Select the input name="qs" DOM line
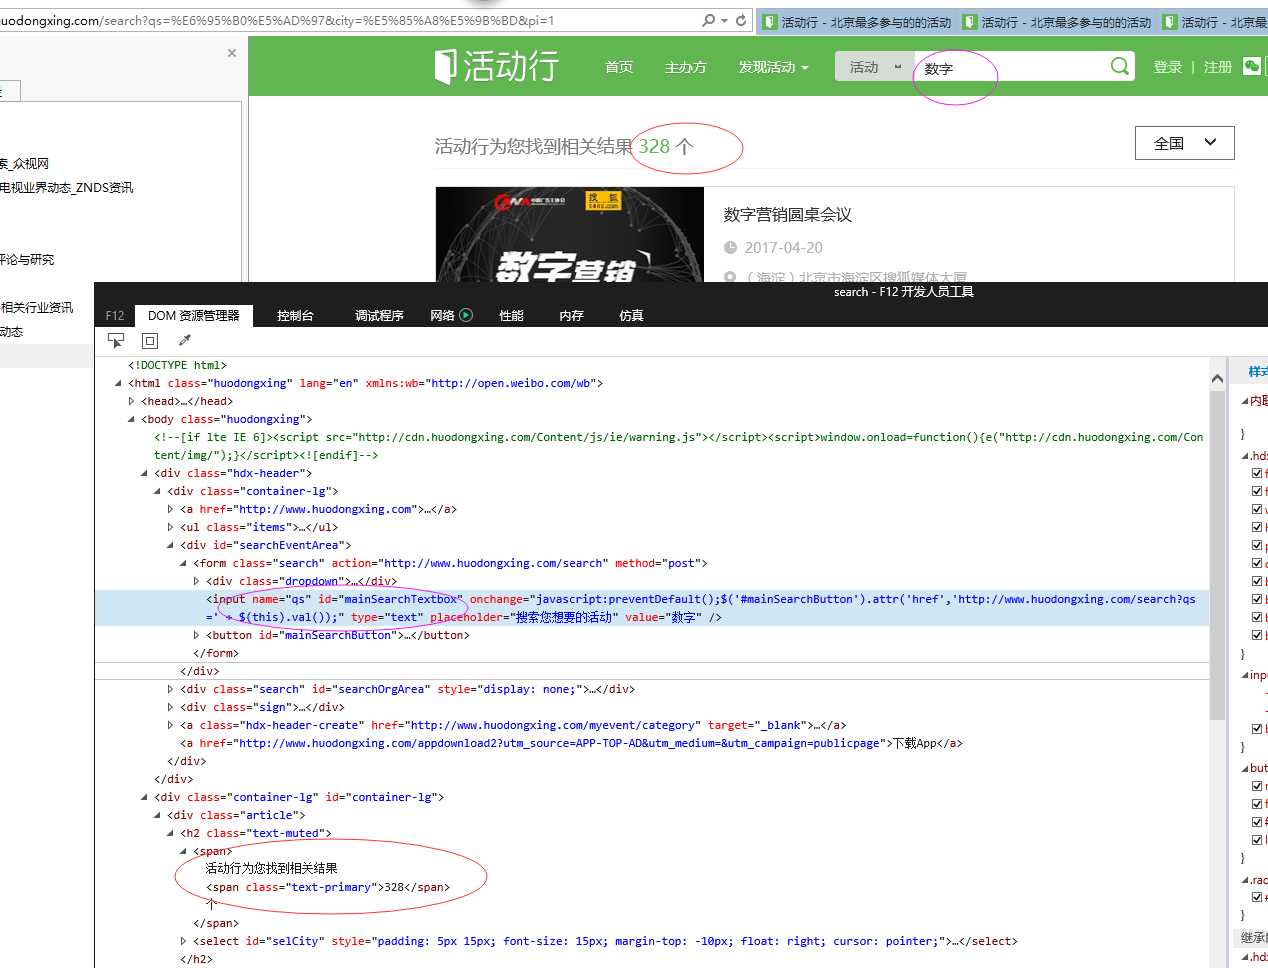 point(652,608)
